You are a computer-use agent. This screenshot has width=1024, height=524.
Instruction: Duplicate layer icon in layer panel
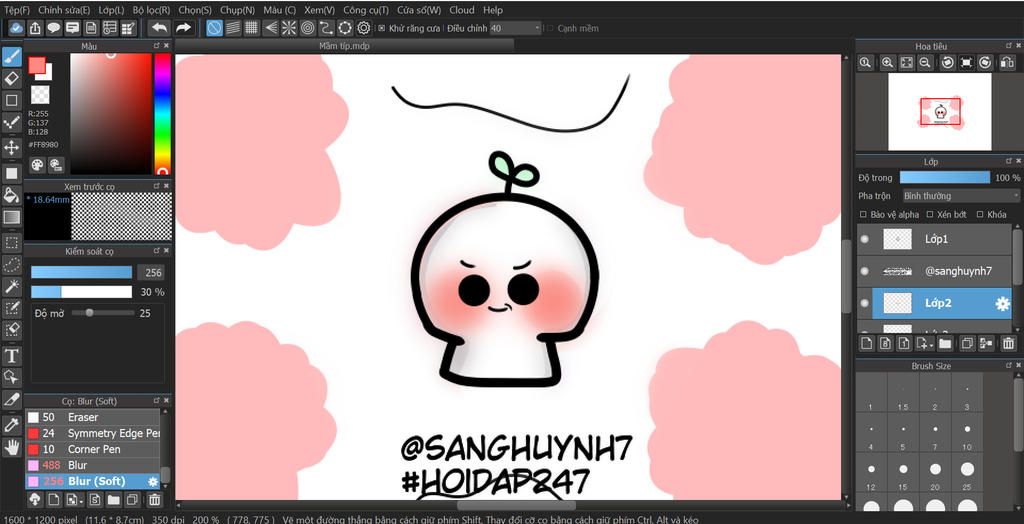click(x=967, y=342)
